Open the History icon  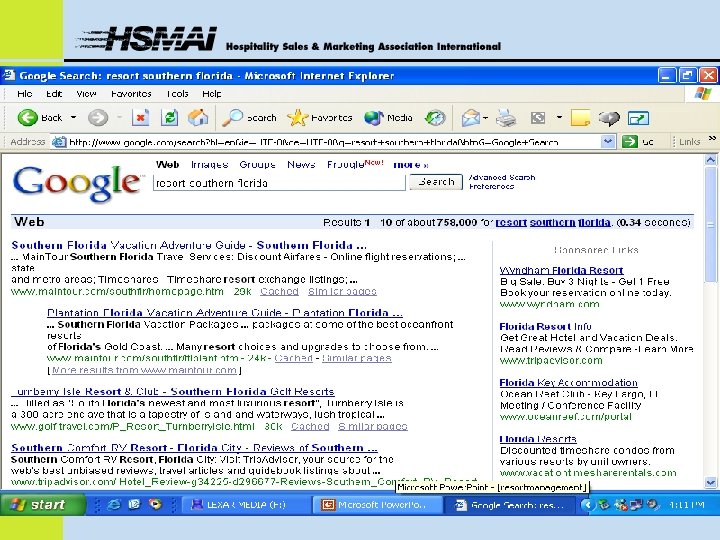435,118
